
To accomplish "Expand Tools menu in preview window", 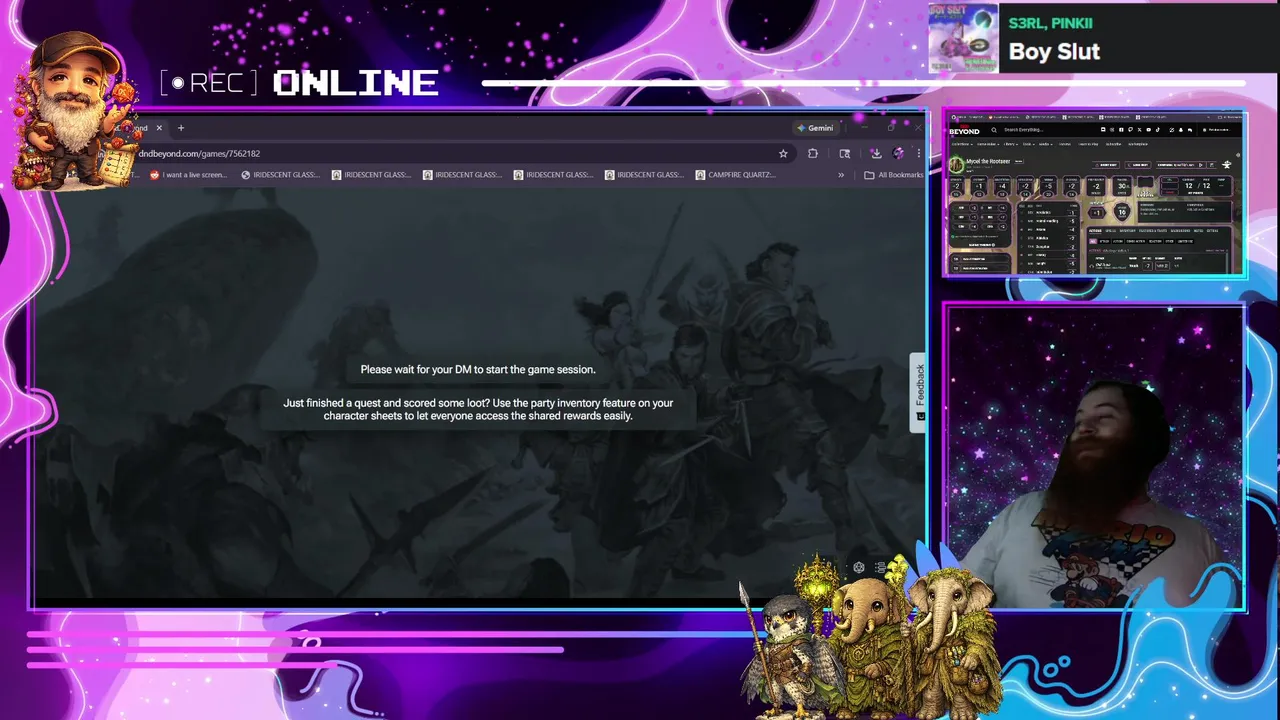I will point(1028,144).
